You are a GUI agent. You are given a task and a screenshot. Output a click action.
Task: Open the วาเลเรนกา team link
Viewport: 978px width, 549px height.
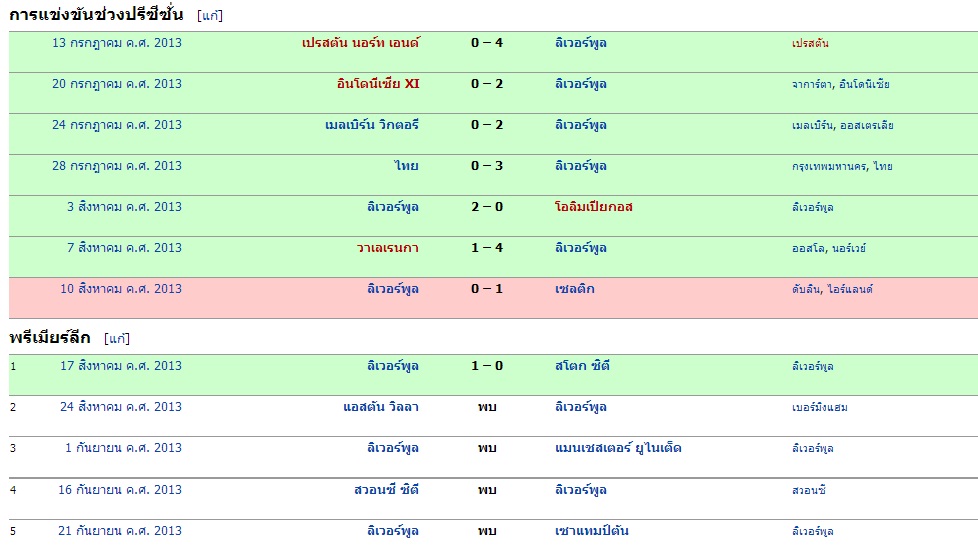(388, 248)
